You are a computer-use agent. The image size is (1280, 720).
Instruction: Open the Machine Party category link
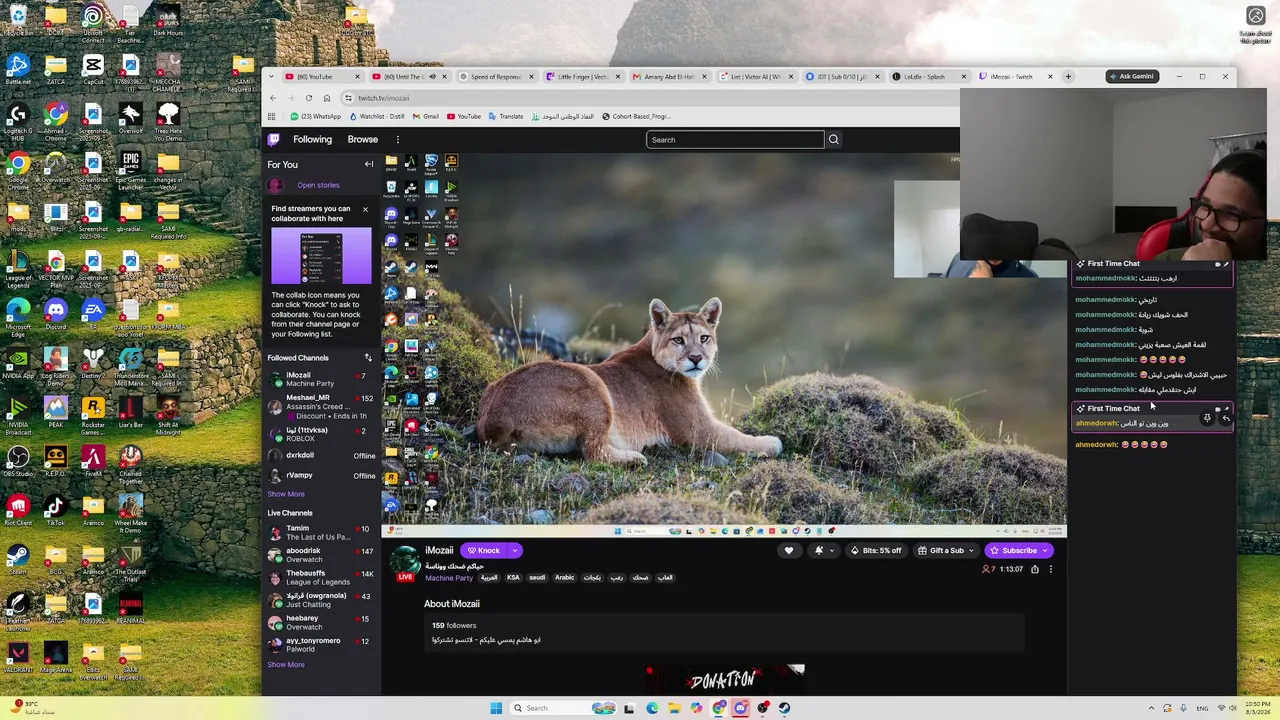coord(449,579)
